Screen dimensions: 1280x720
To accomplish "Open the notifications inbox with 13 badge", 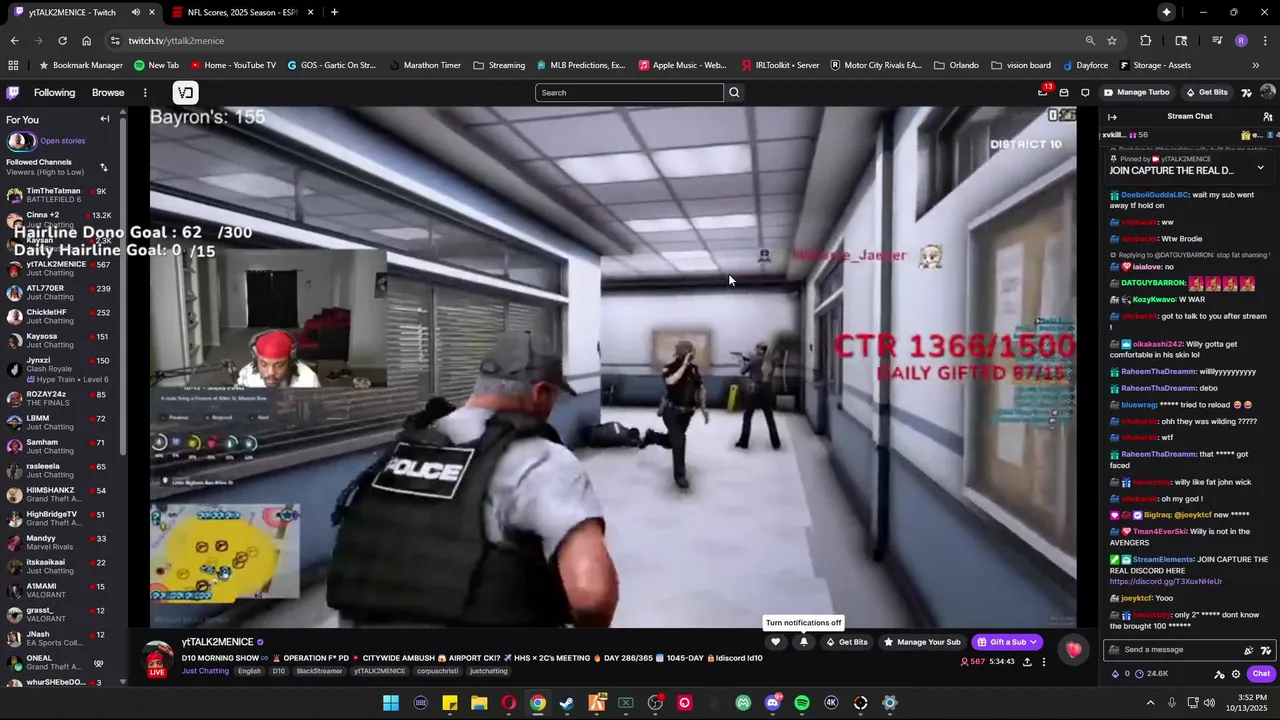I will click(x=1043, y=92).
